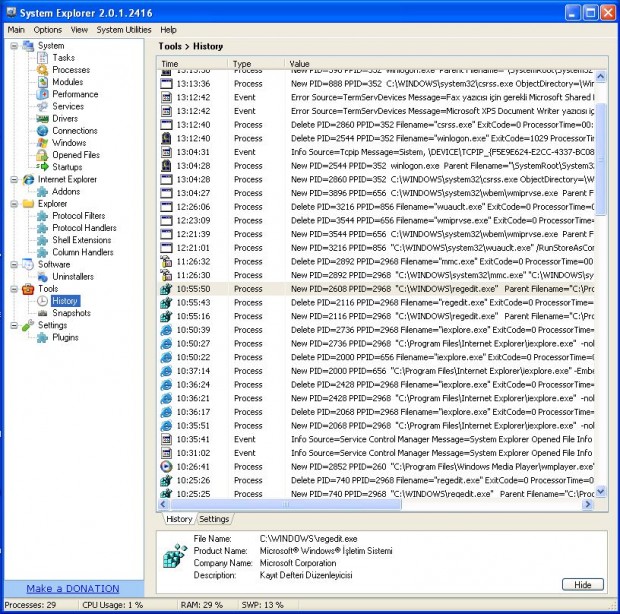The image size is (620, 614).
Task: Open the Connections globe icon
Action: coord(42,131)
